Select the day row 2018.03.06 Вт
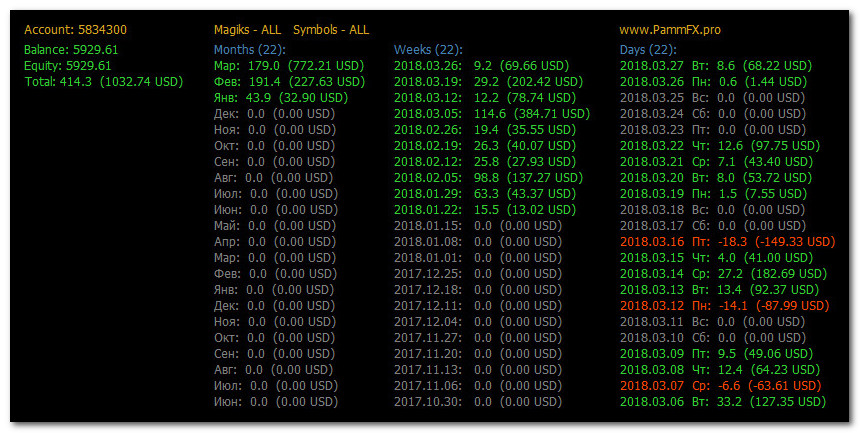This screenshot has width=860, height=433. tap(723, 402)
